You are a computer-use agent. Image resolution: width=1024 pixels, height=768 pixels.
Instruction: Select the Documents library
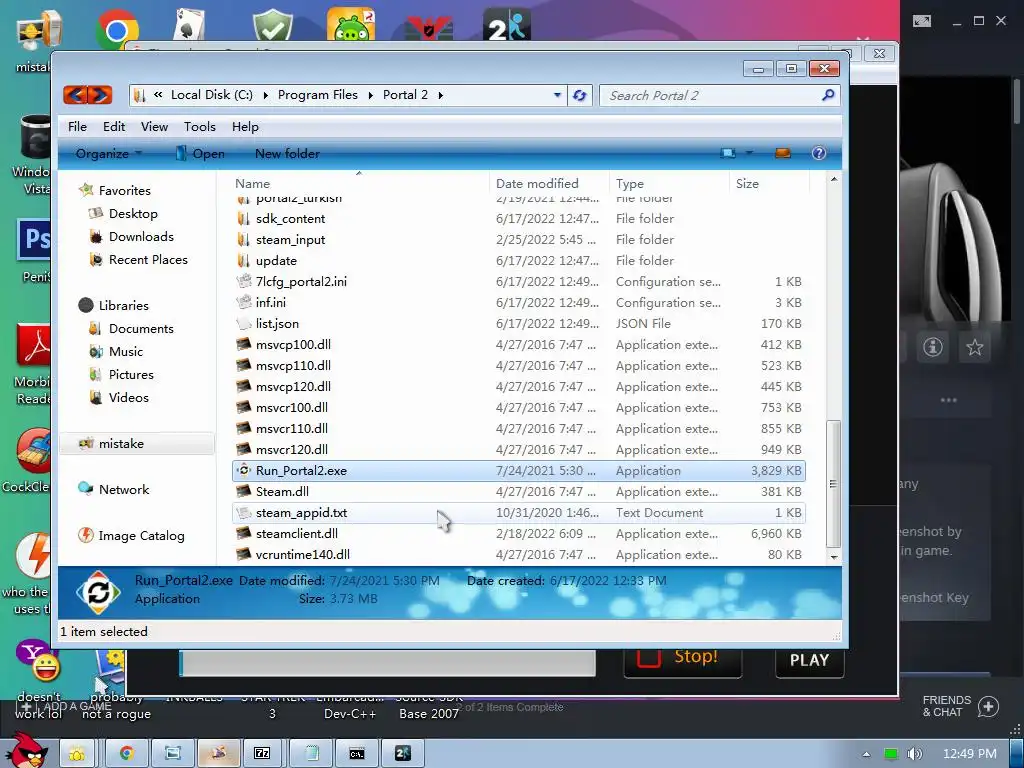tap(141, 328)
